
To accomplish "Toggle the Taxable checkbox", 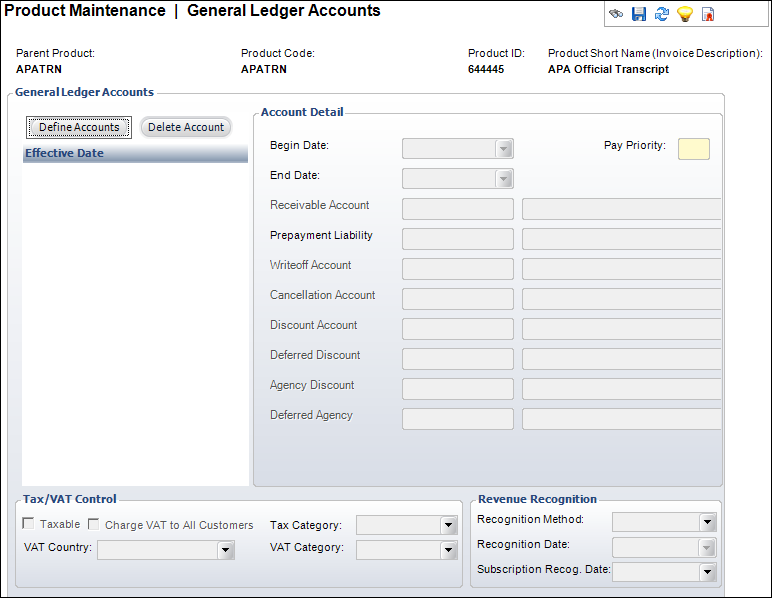I will (29, 524).
